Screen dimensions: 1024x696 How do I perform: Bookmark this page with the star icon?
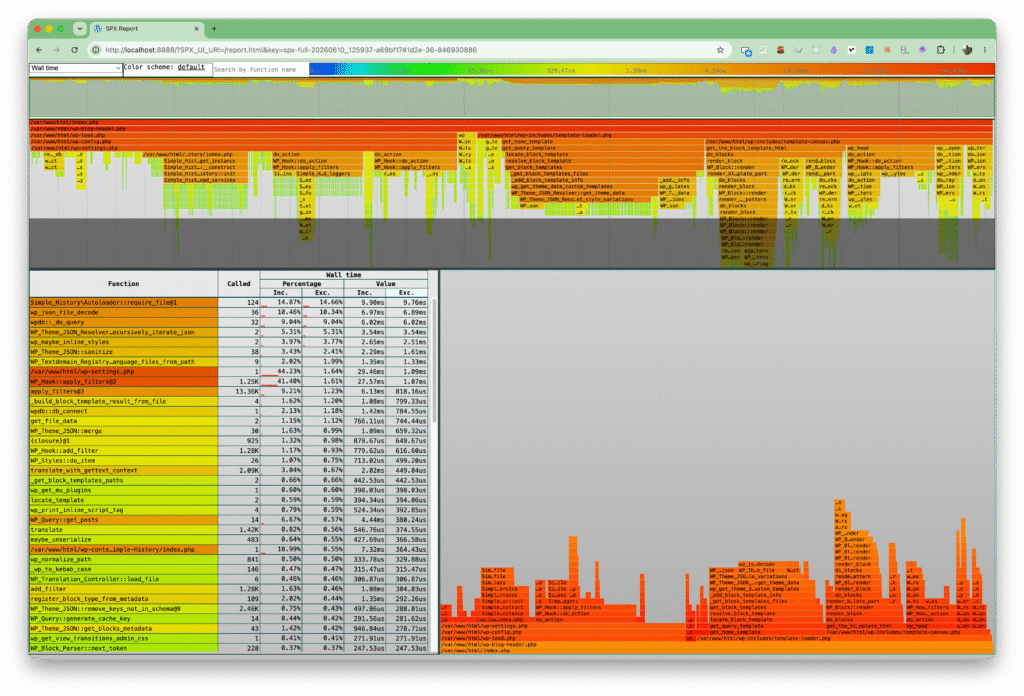point(720,50)
